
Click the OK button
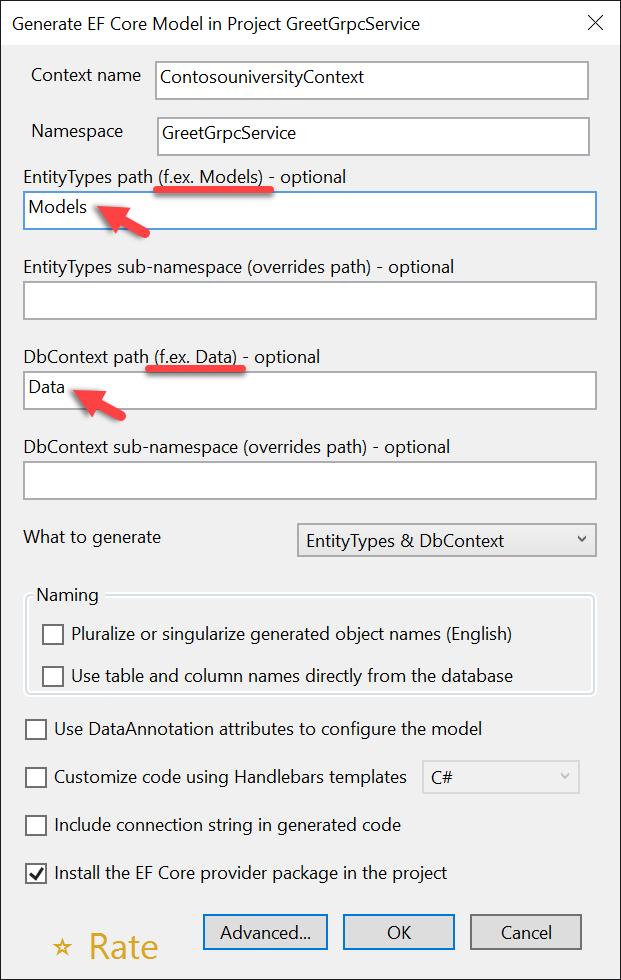[398, 931]
